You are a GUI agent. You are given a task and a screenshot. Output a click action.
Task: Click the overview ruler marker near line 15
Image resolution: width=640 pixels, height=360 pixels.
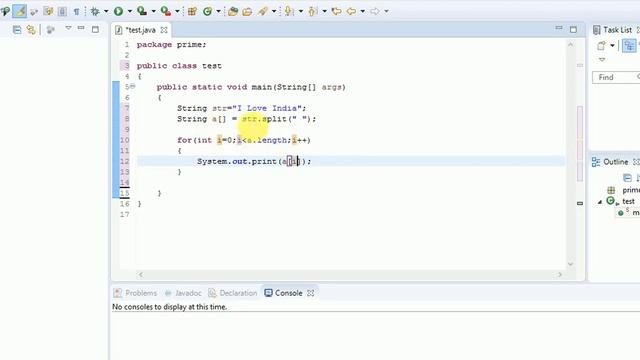pyautogui.click(x=580, y=203)
